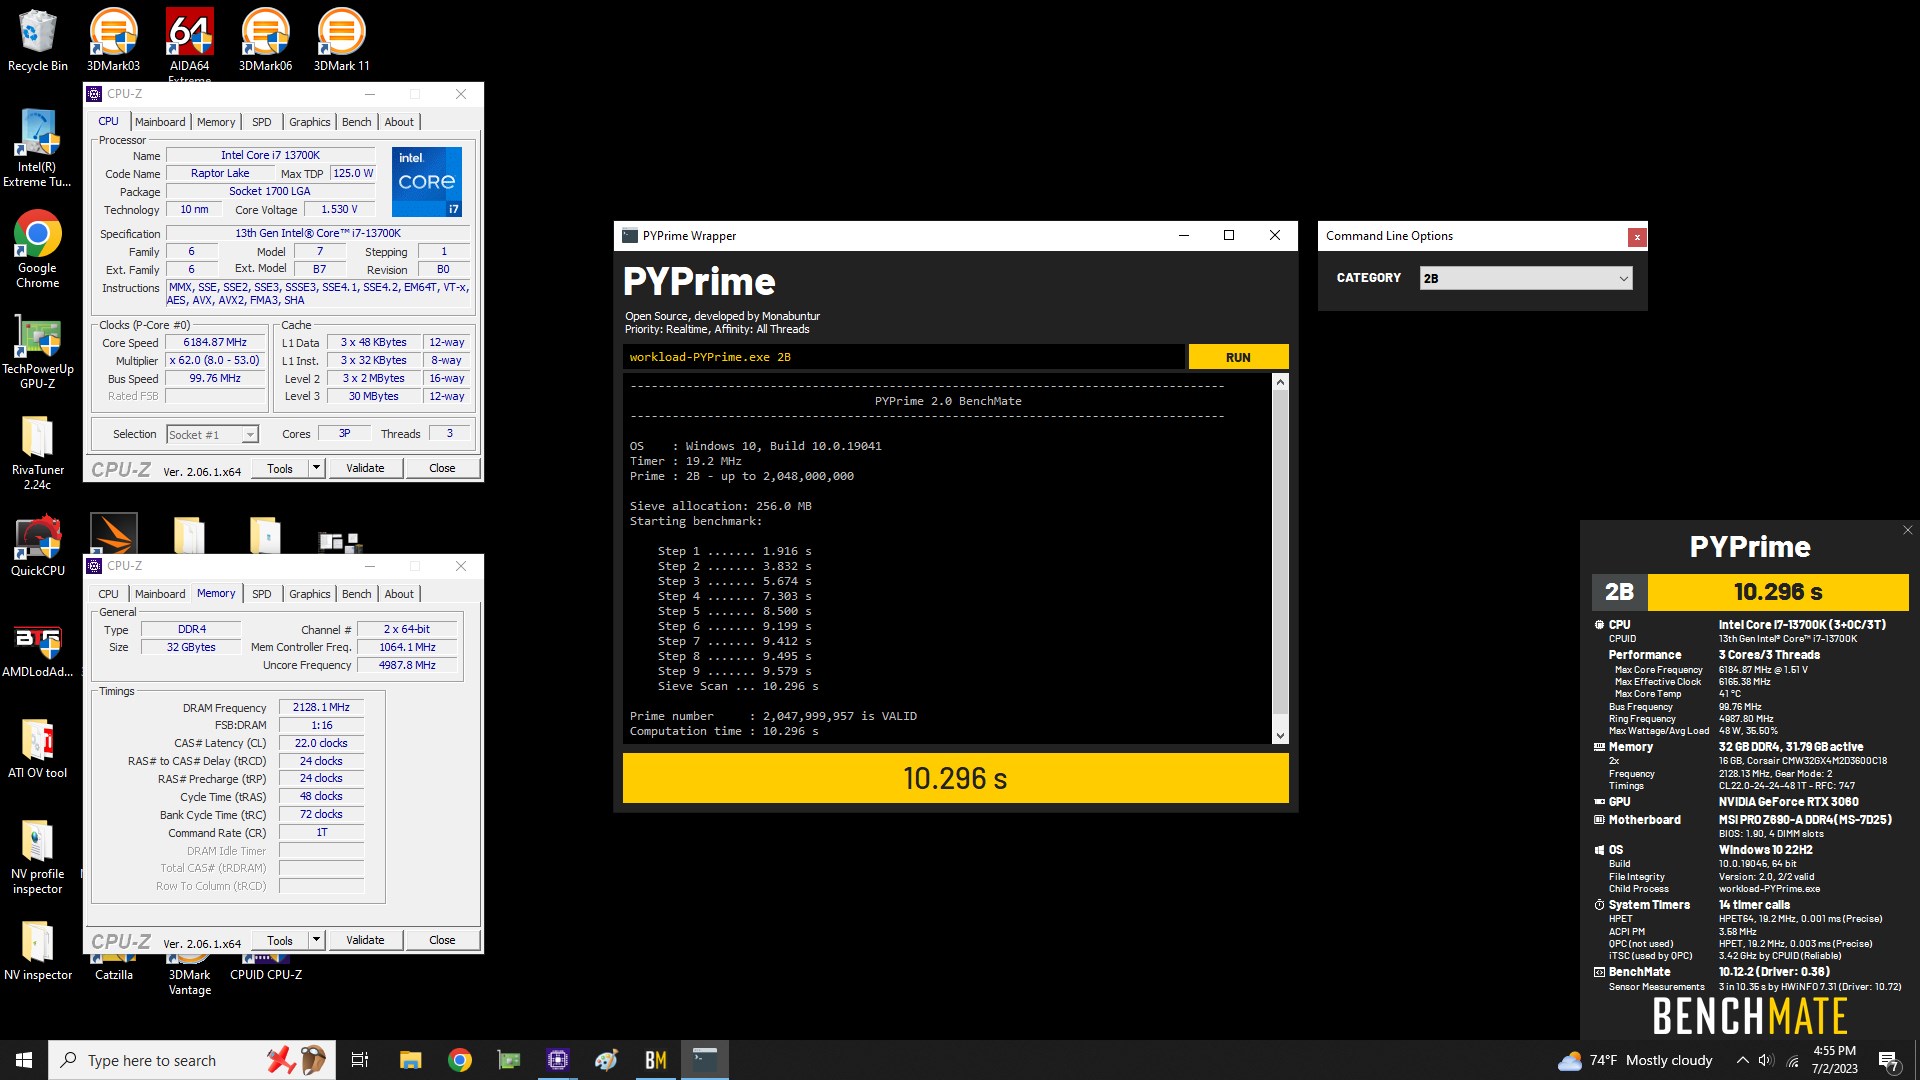Image resolution: width=1920 pixels, height=1080 pixels.
Task: Open the Socket #1 selection dropdown
Action: click(x=212, y=434)
